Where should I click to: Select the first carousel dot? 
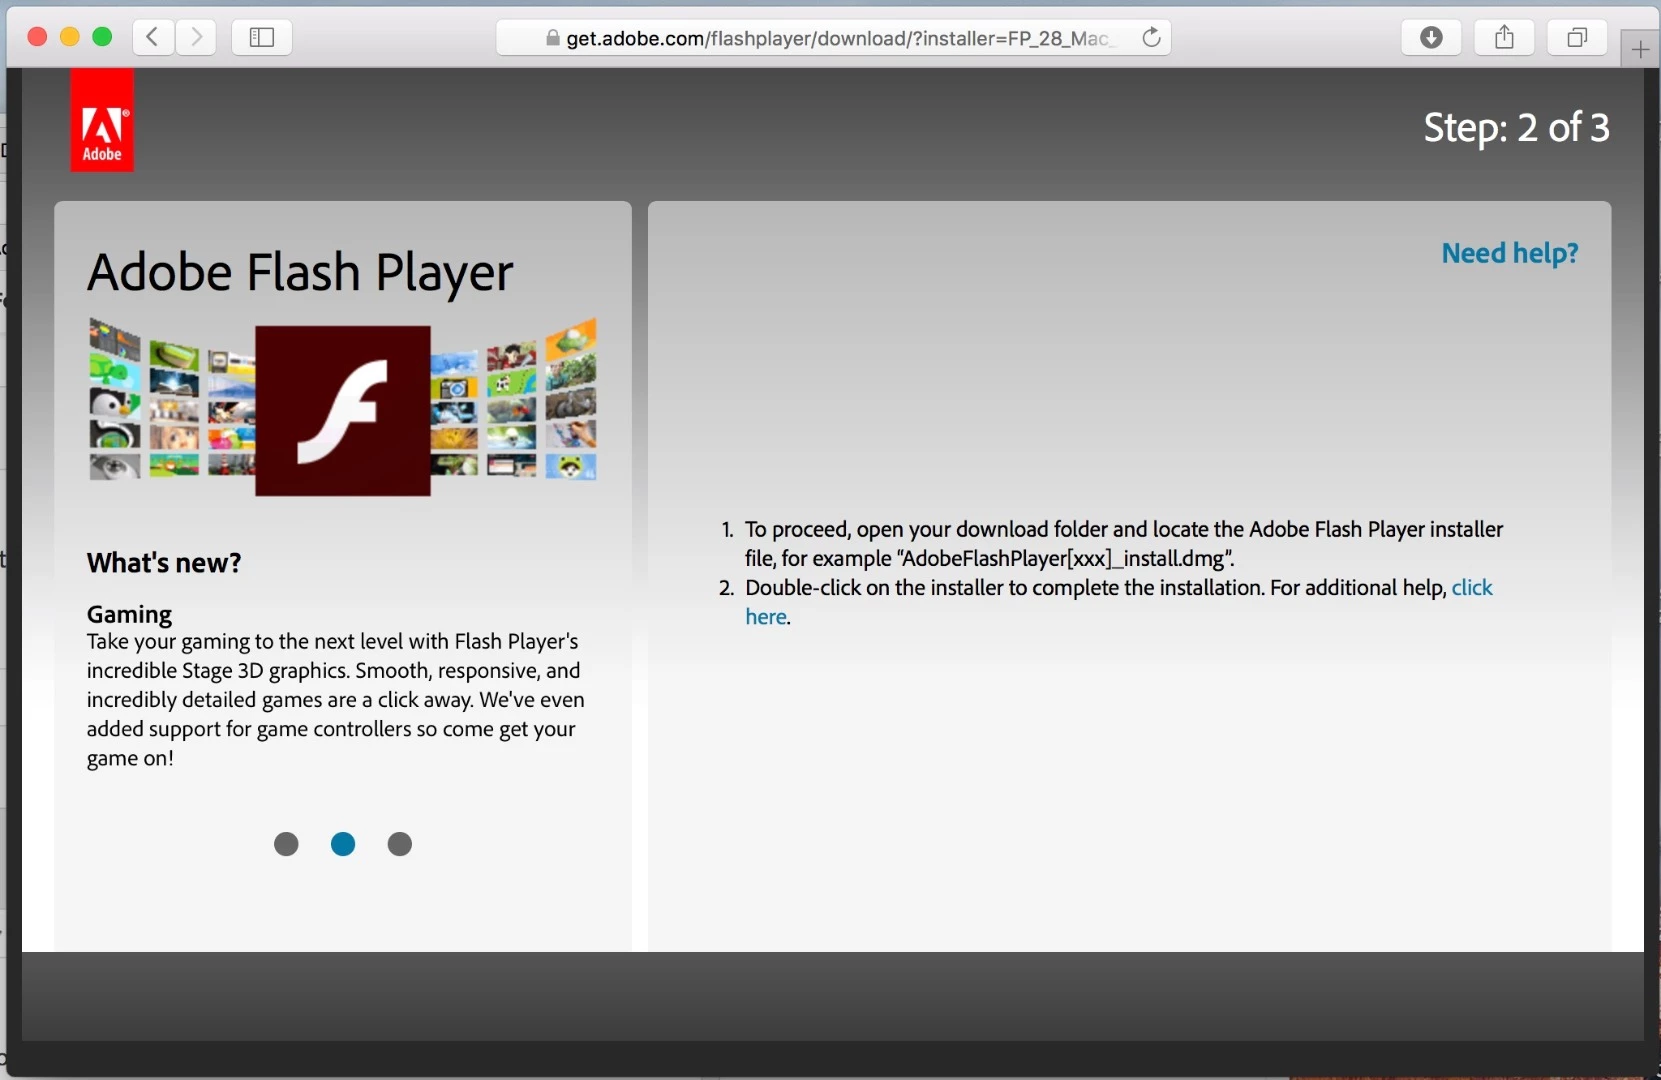[x=286, y=844]
